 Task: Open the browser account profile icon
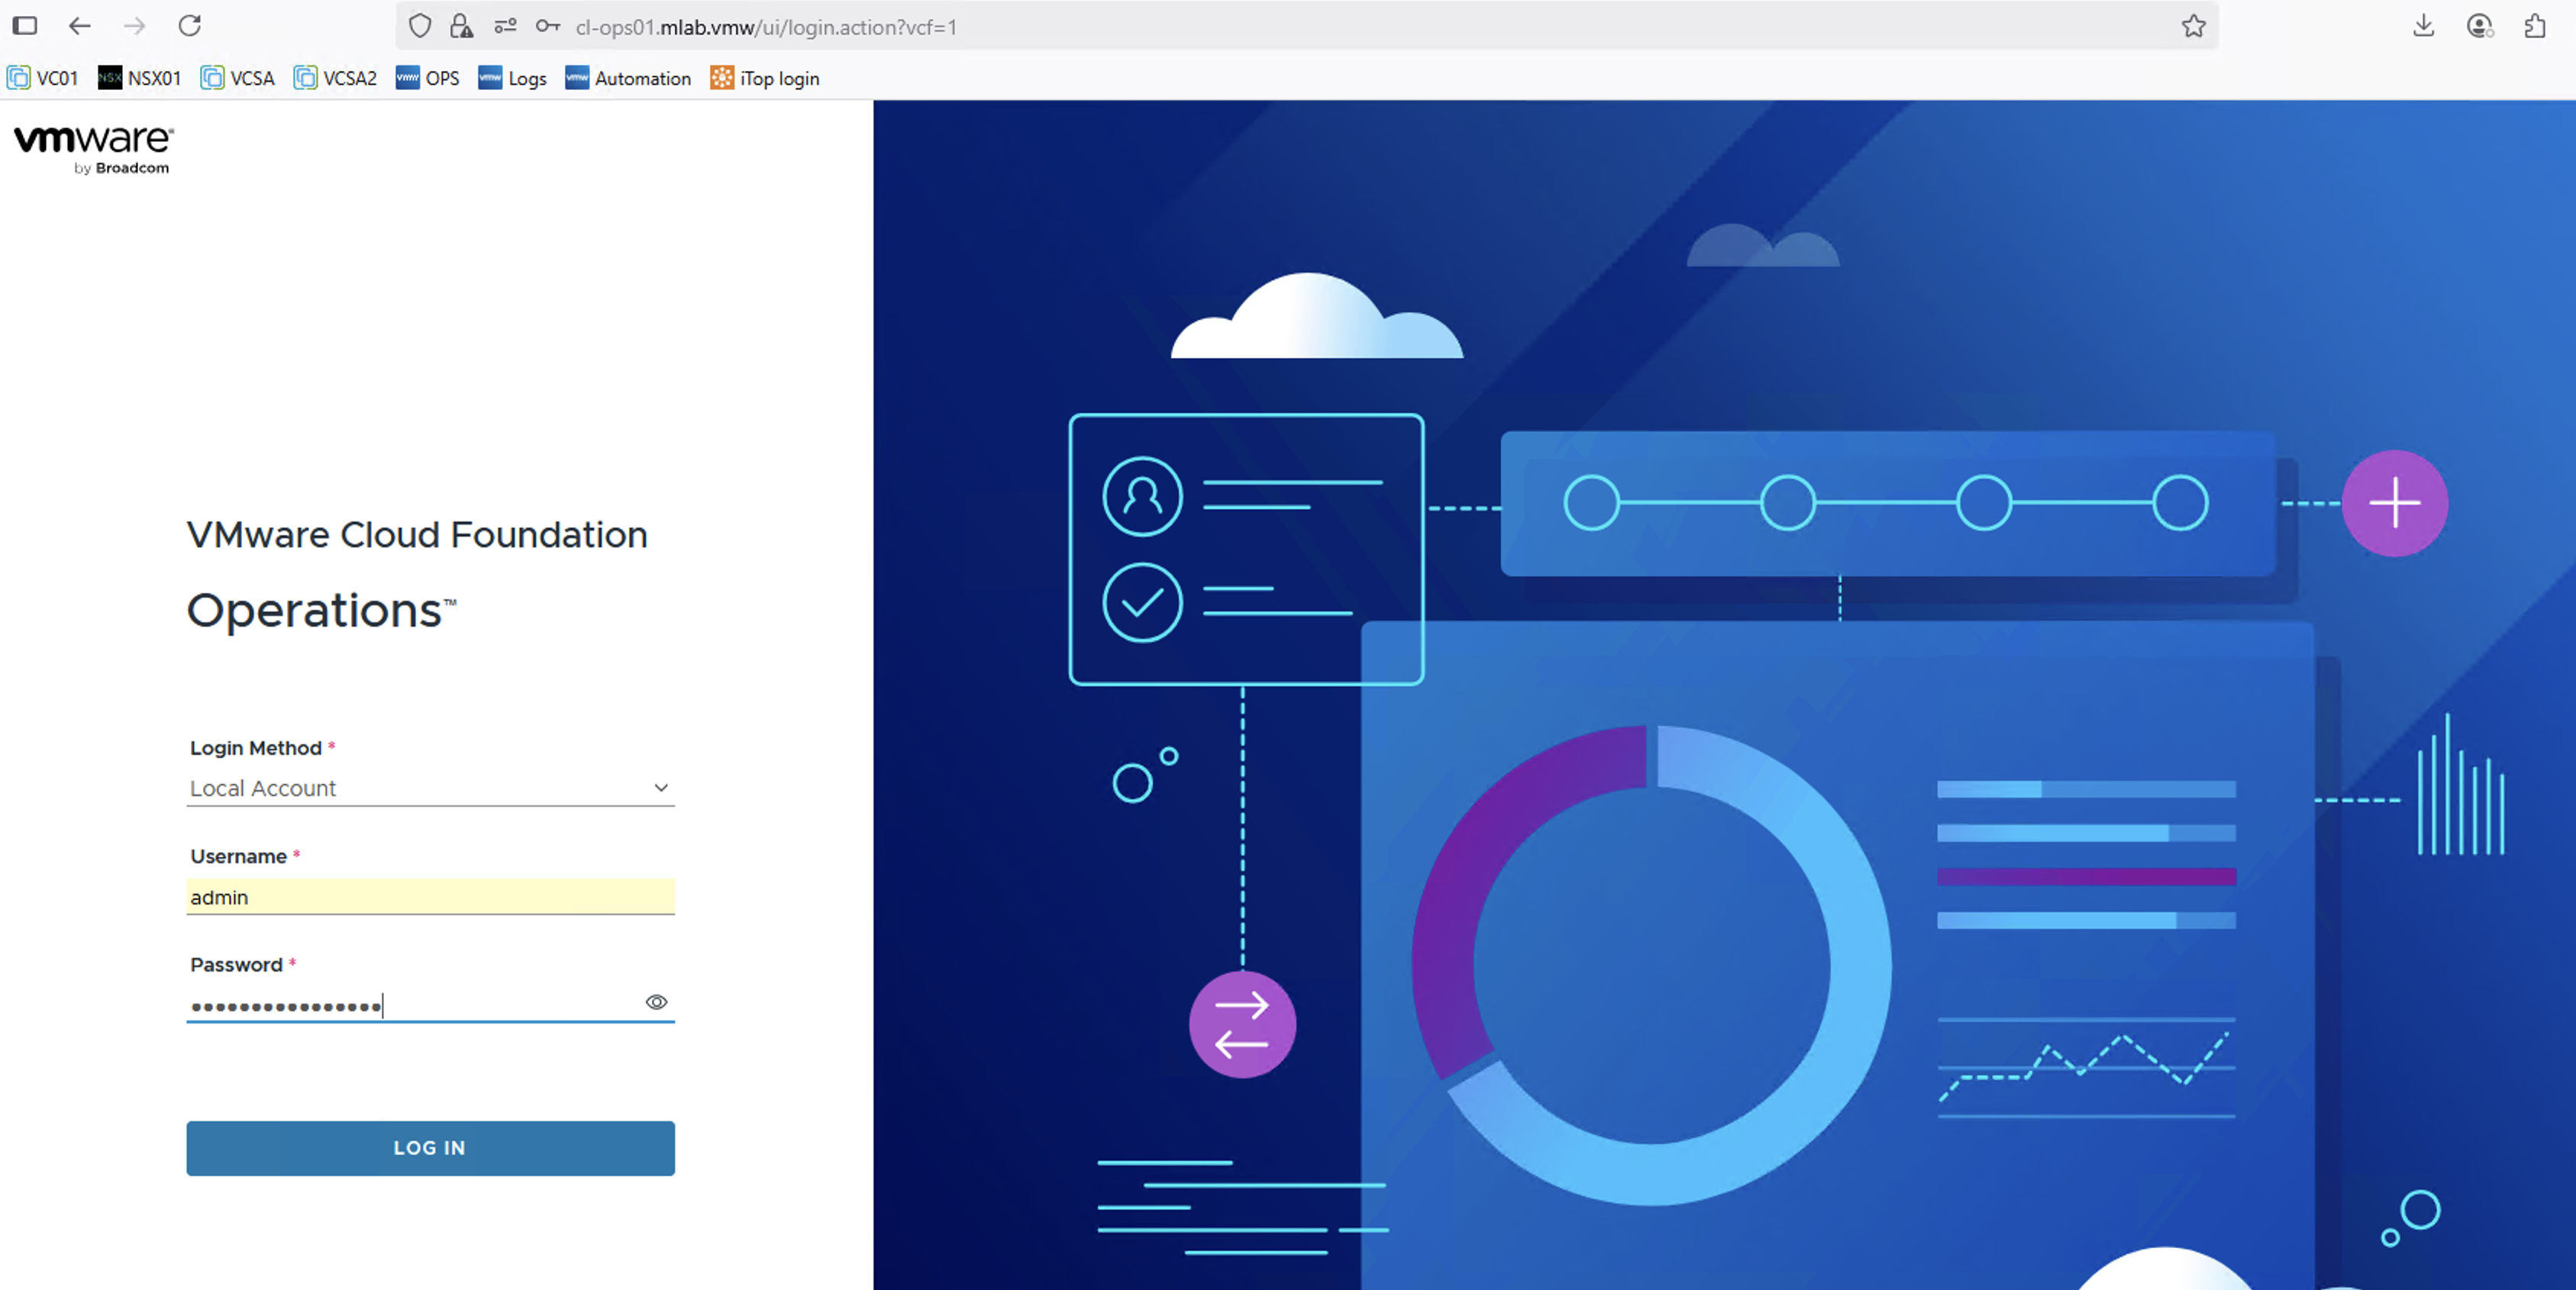coord(2479,26)
